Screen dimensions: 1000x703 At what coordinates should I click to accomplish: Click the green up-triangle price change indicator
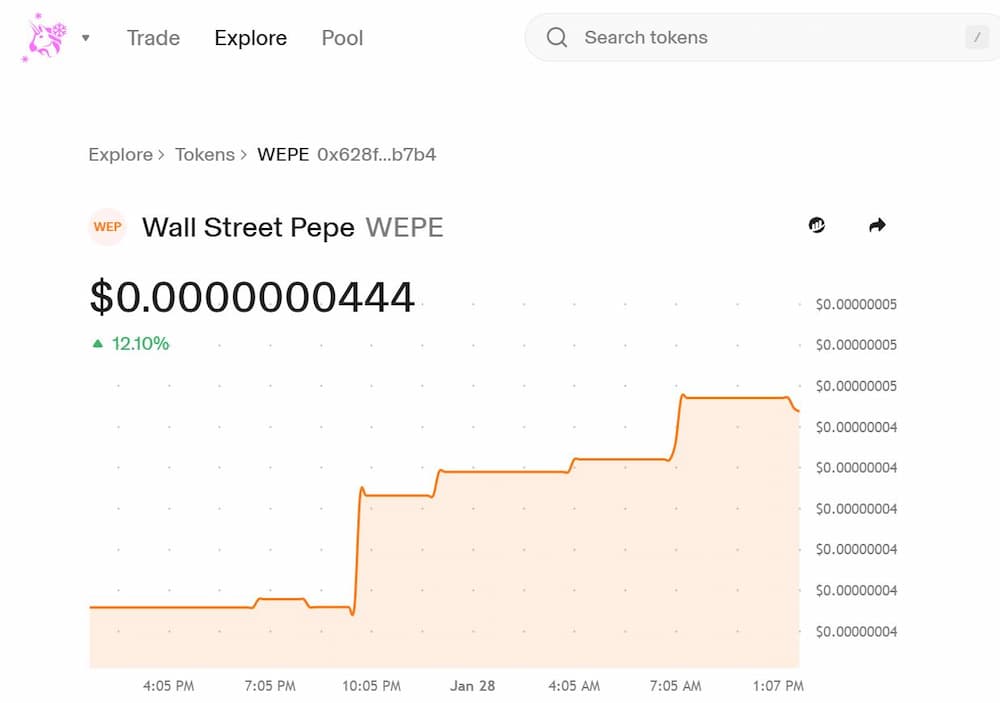coord(98,344)
